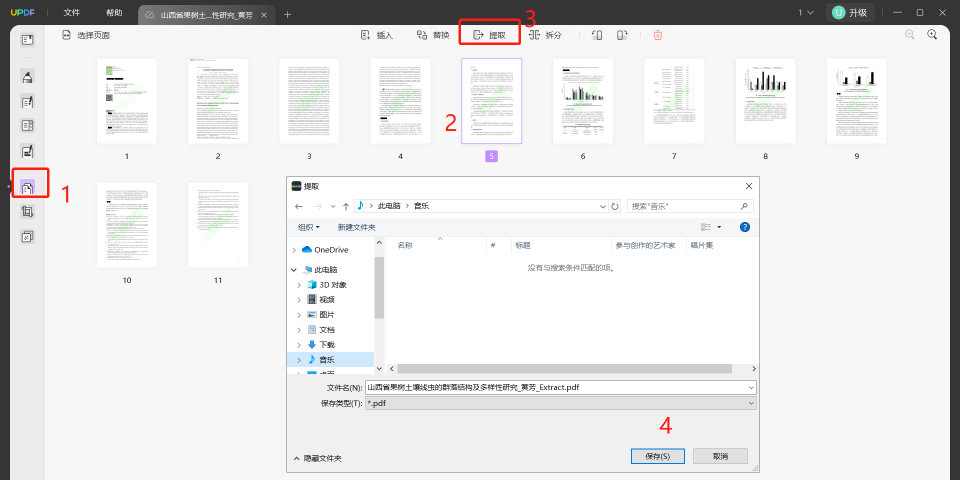Rotate selected page clockwise
The image size is (960, 480).
[x=622, y=35]
